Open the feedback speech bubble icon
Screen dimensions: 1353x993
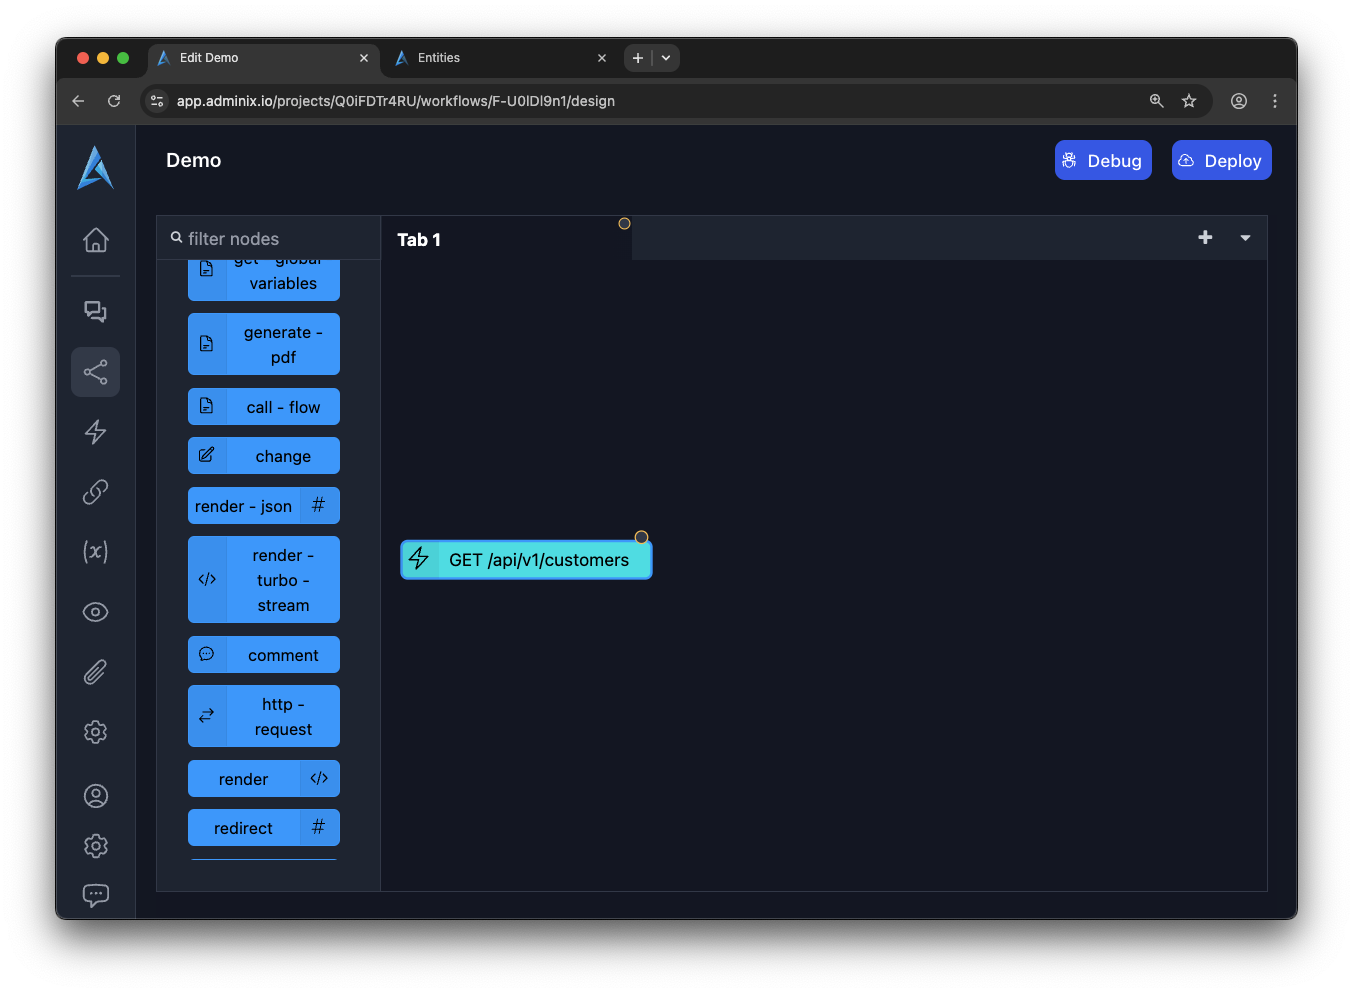95,895
